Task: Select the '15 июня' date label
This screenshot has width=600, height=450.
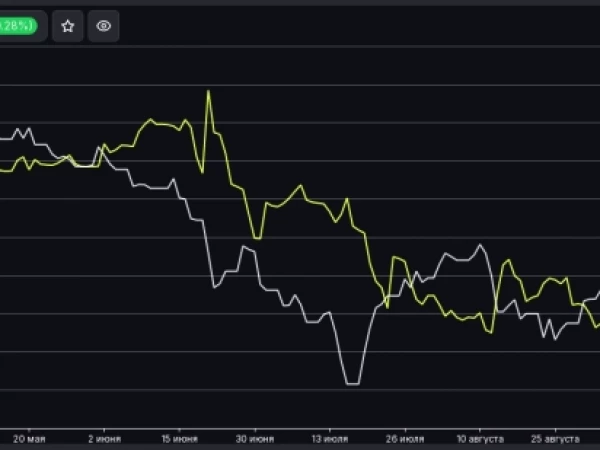Action: pyautogui.click(x=179, y=439)
